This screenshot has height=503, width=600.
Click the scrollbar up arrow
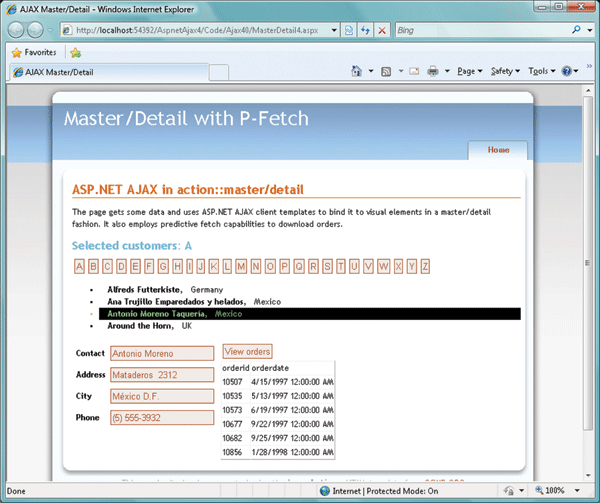pos(587,90)
